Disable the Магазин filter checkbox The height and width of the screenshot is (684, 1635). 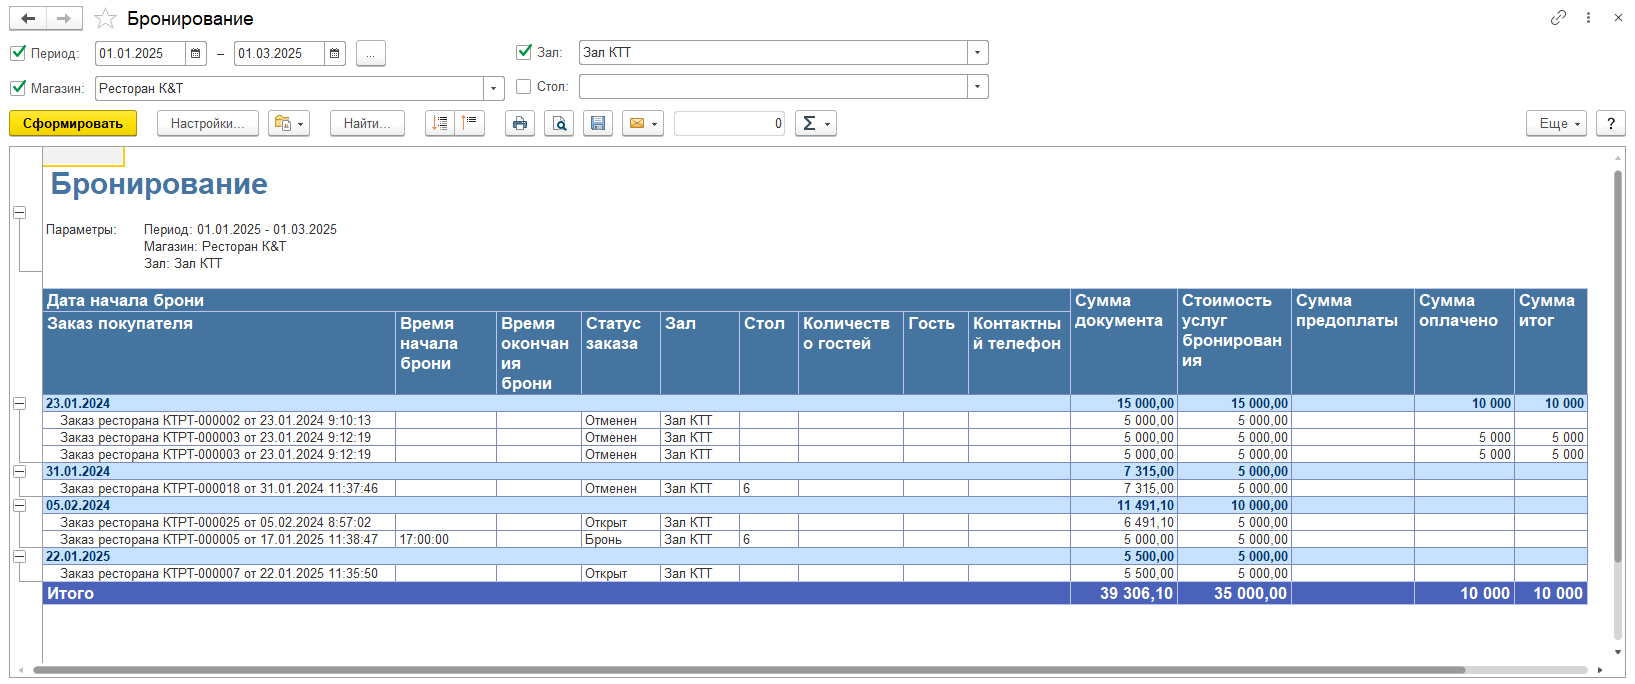coord(18,88)
